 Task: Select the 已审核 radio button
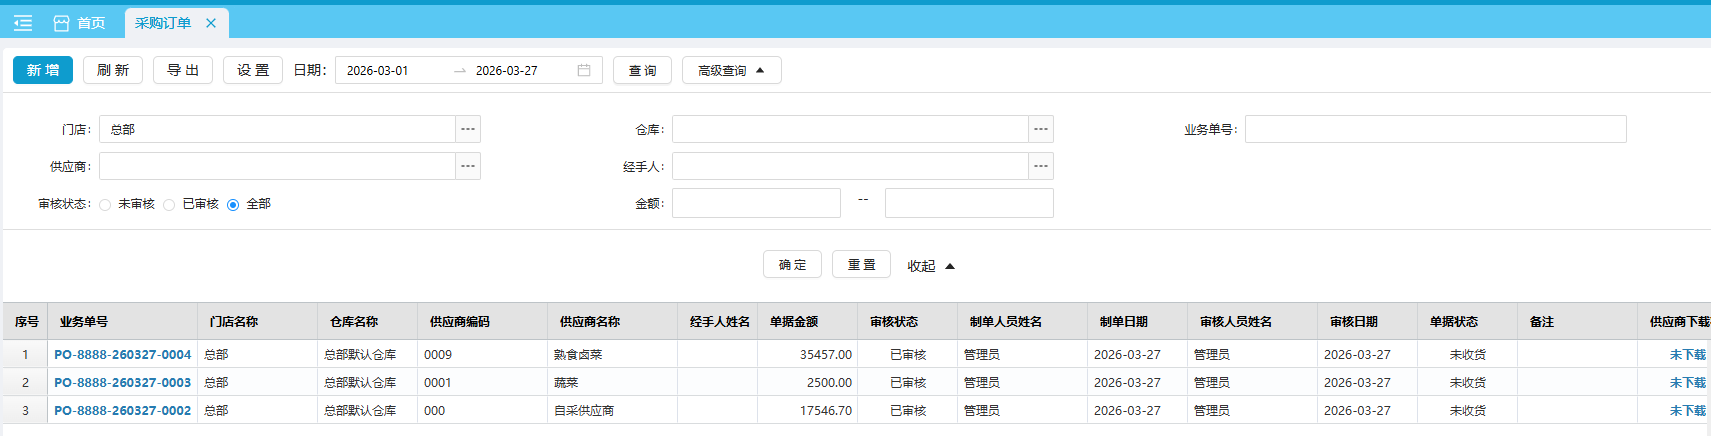pos(169,204)
